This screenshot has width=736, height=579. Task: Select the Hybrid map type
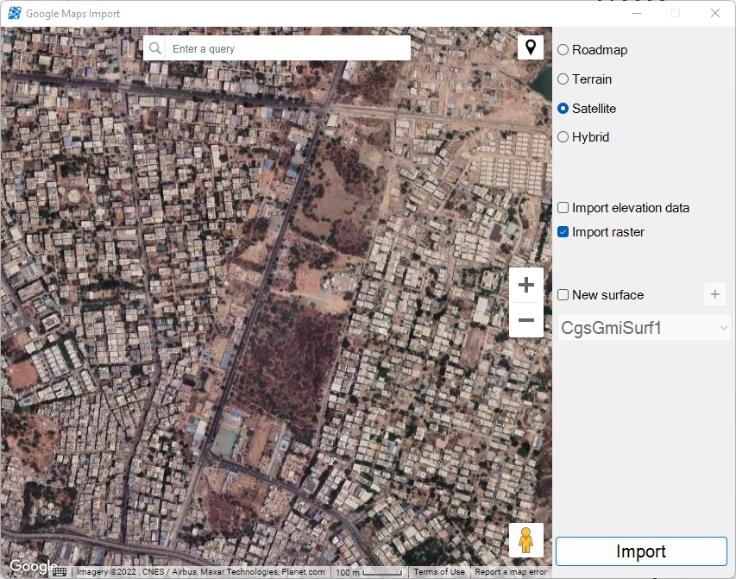point(563,137)
